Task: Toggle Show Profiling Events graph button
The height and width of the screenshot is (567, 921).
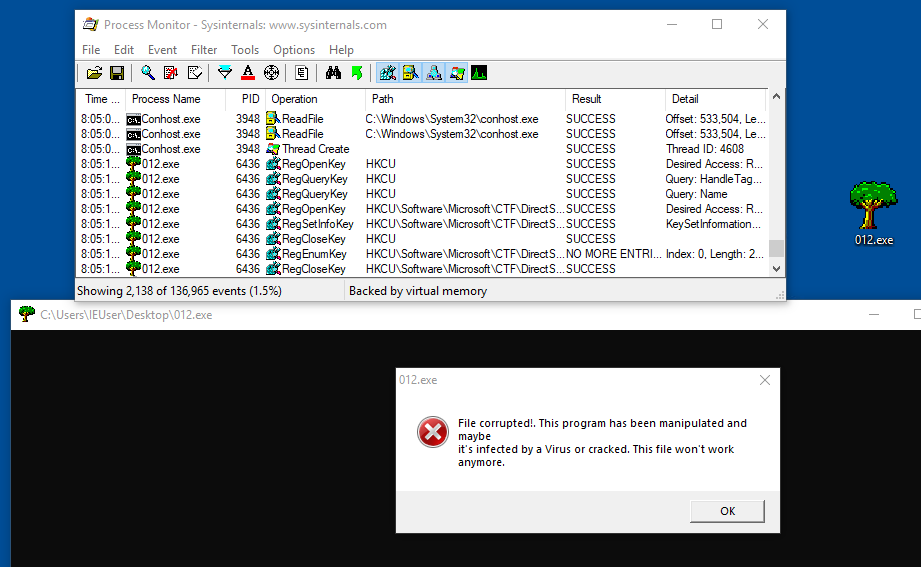Action: click(479, 73)
